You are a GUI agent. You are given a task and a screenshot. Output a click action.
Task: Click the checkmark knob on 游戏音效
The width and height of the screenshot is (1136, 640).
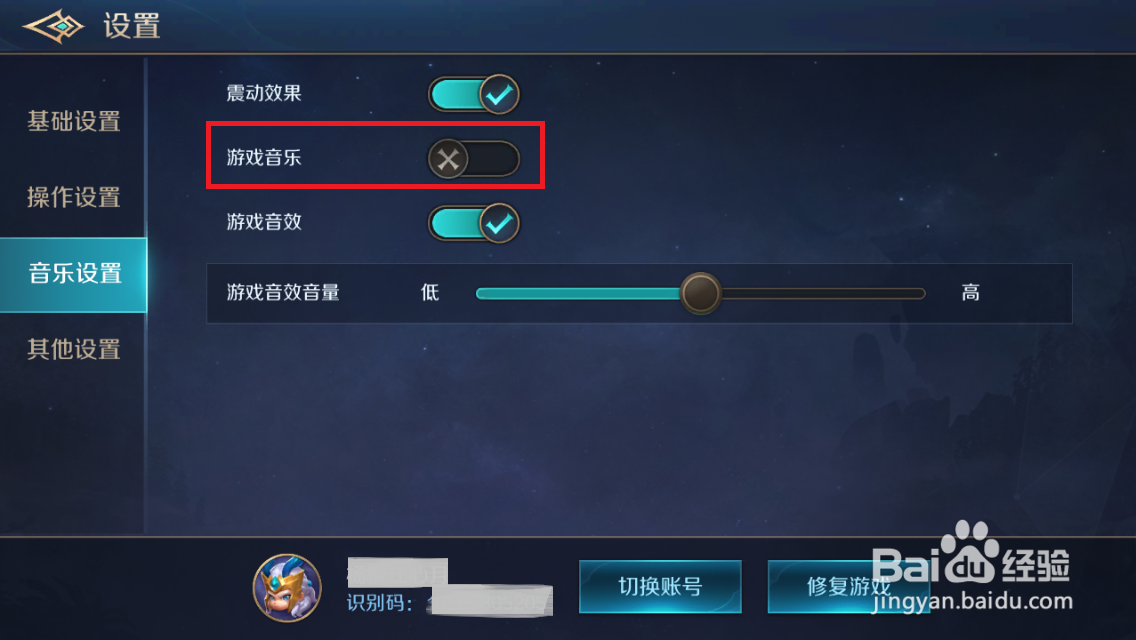498,223
